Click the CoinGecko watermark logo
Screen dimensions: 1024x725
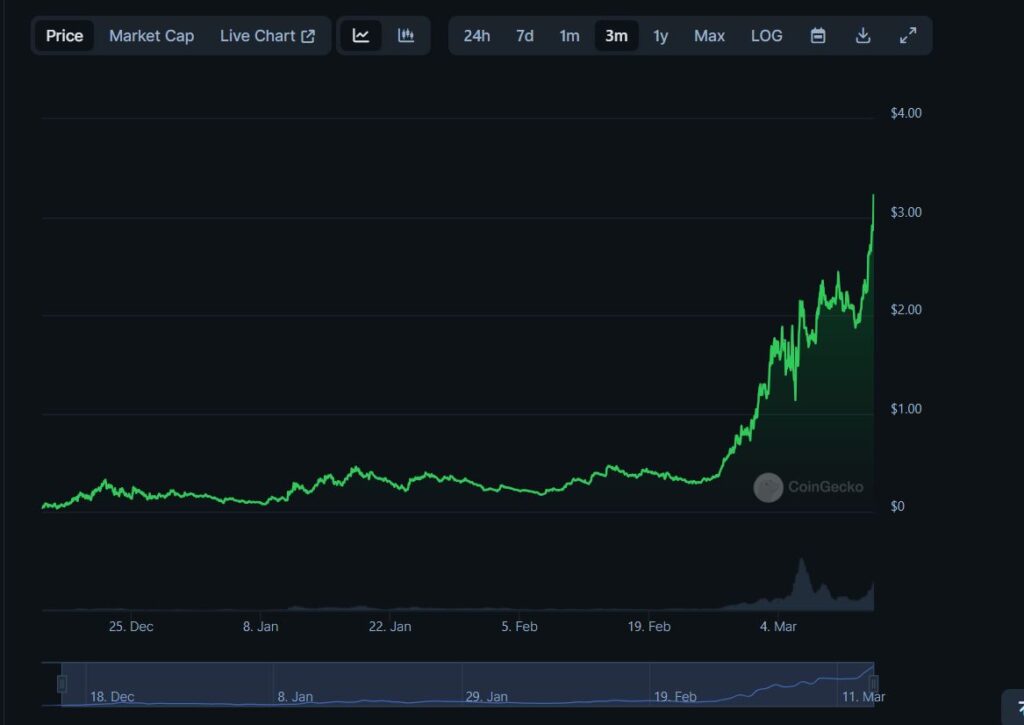click(x=768, y=487)
